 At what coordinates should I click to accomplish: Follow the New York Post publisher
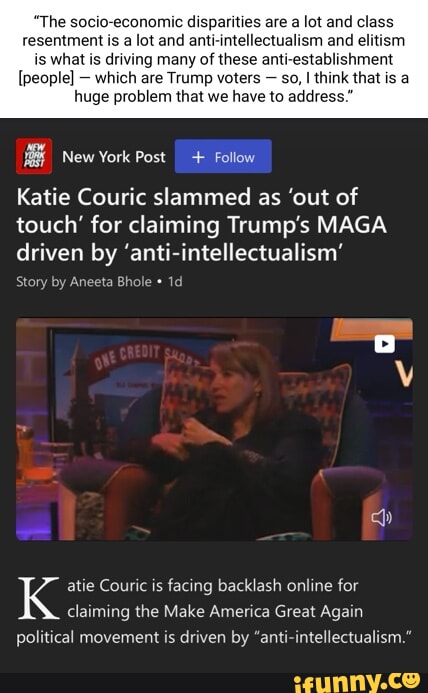[223, 156]
